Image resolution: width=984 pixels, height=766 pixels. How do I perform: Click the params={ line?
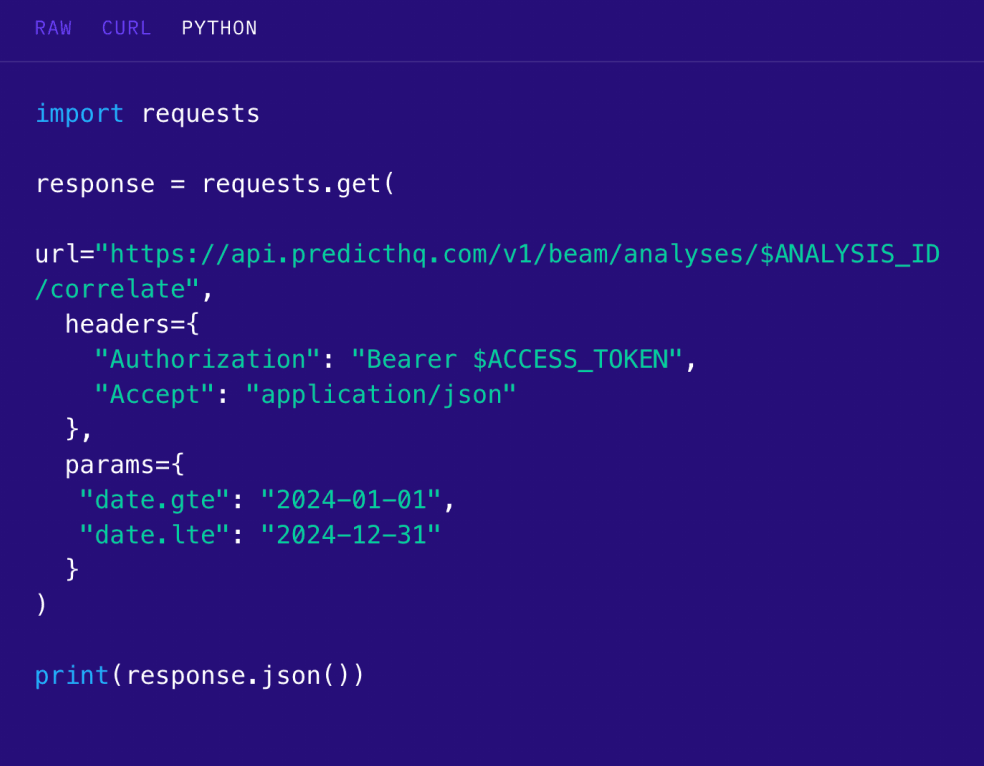(x=125, y=464)
